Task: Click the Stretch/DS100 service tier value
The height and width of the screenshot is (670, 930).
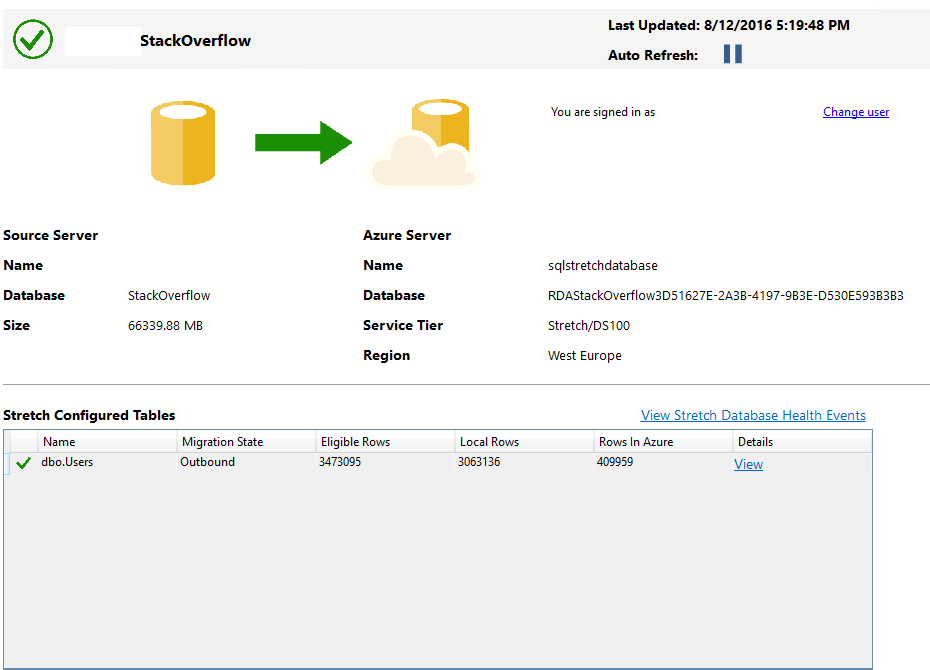Action: (x=589, y=326)
